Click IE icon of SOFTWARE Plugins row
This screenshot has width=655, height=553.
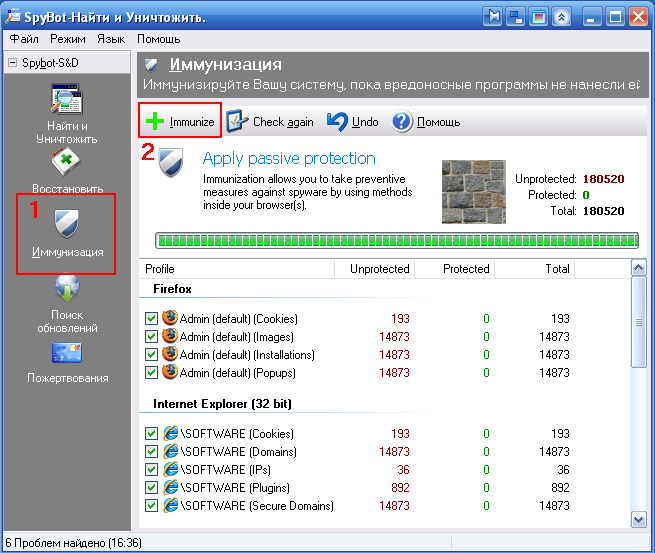coord(170,487)
